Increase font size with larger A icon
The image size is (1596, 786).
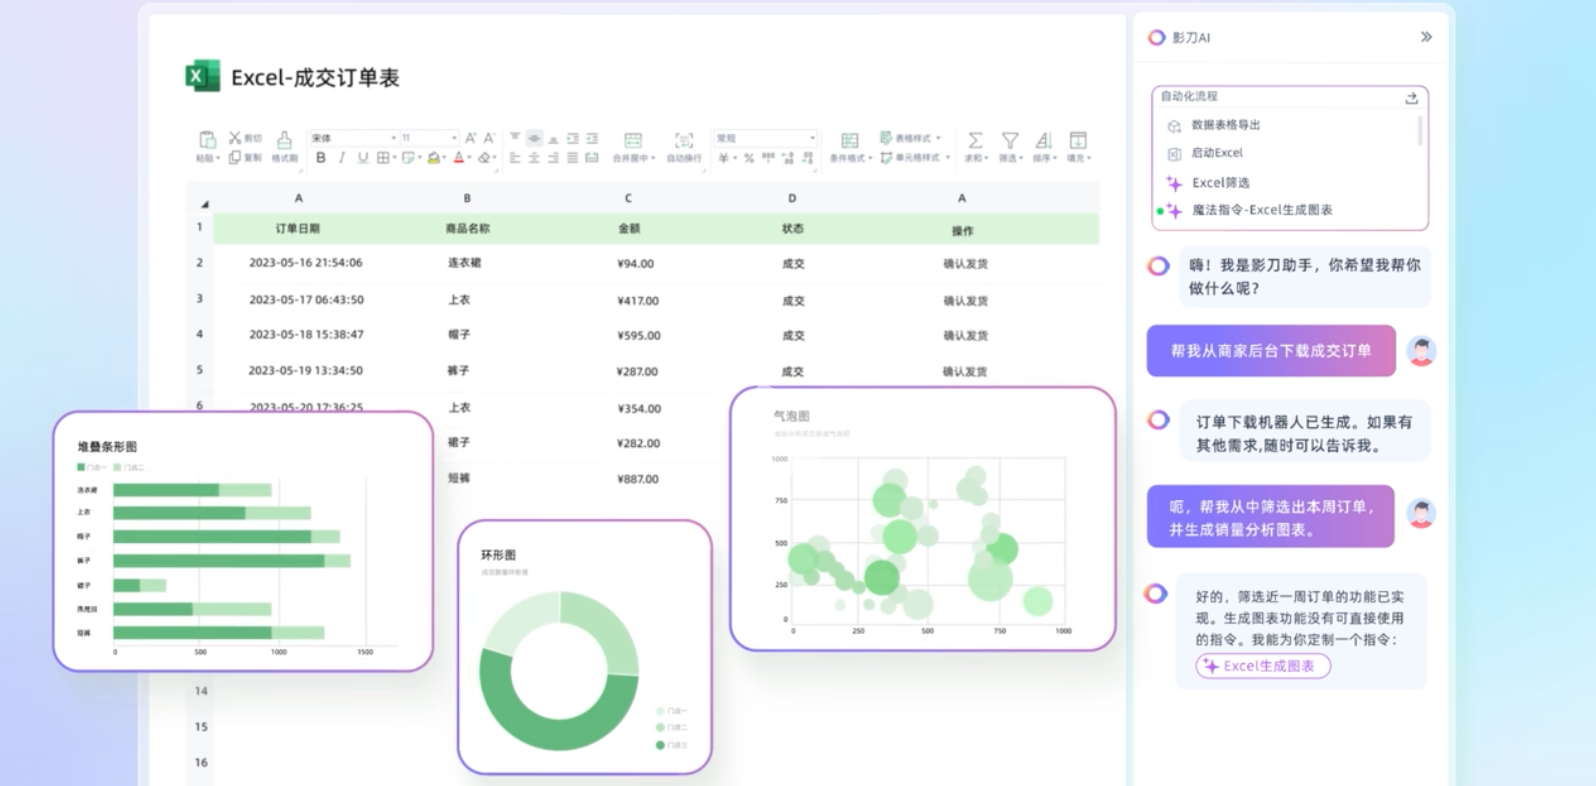(470, 138)
